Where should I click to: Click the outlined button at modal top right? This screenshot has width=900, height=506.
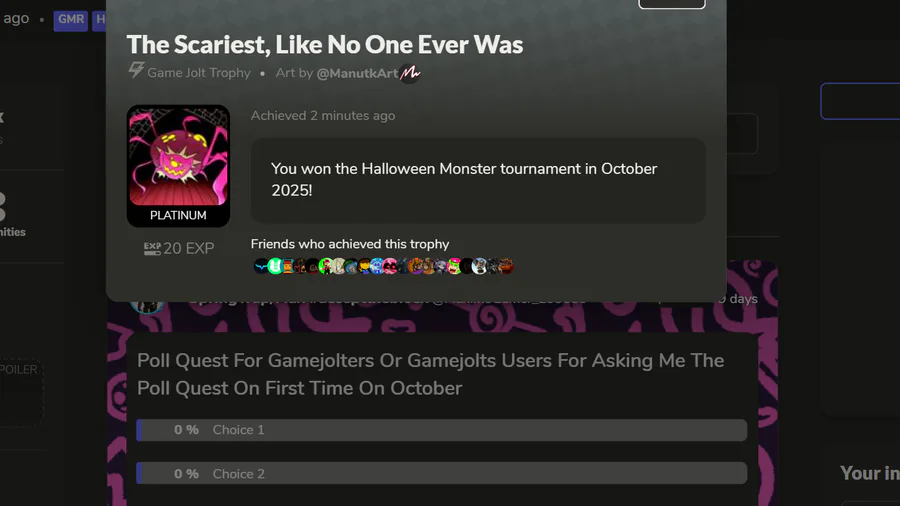(x=672, y=3)
